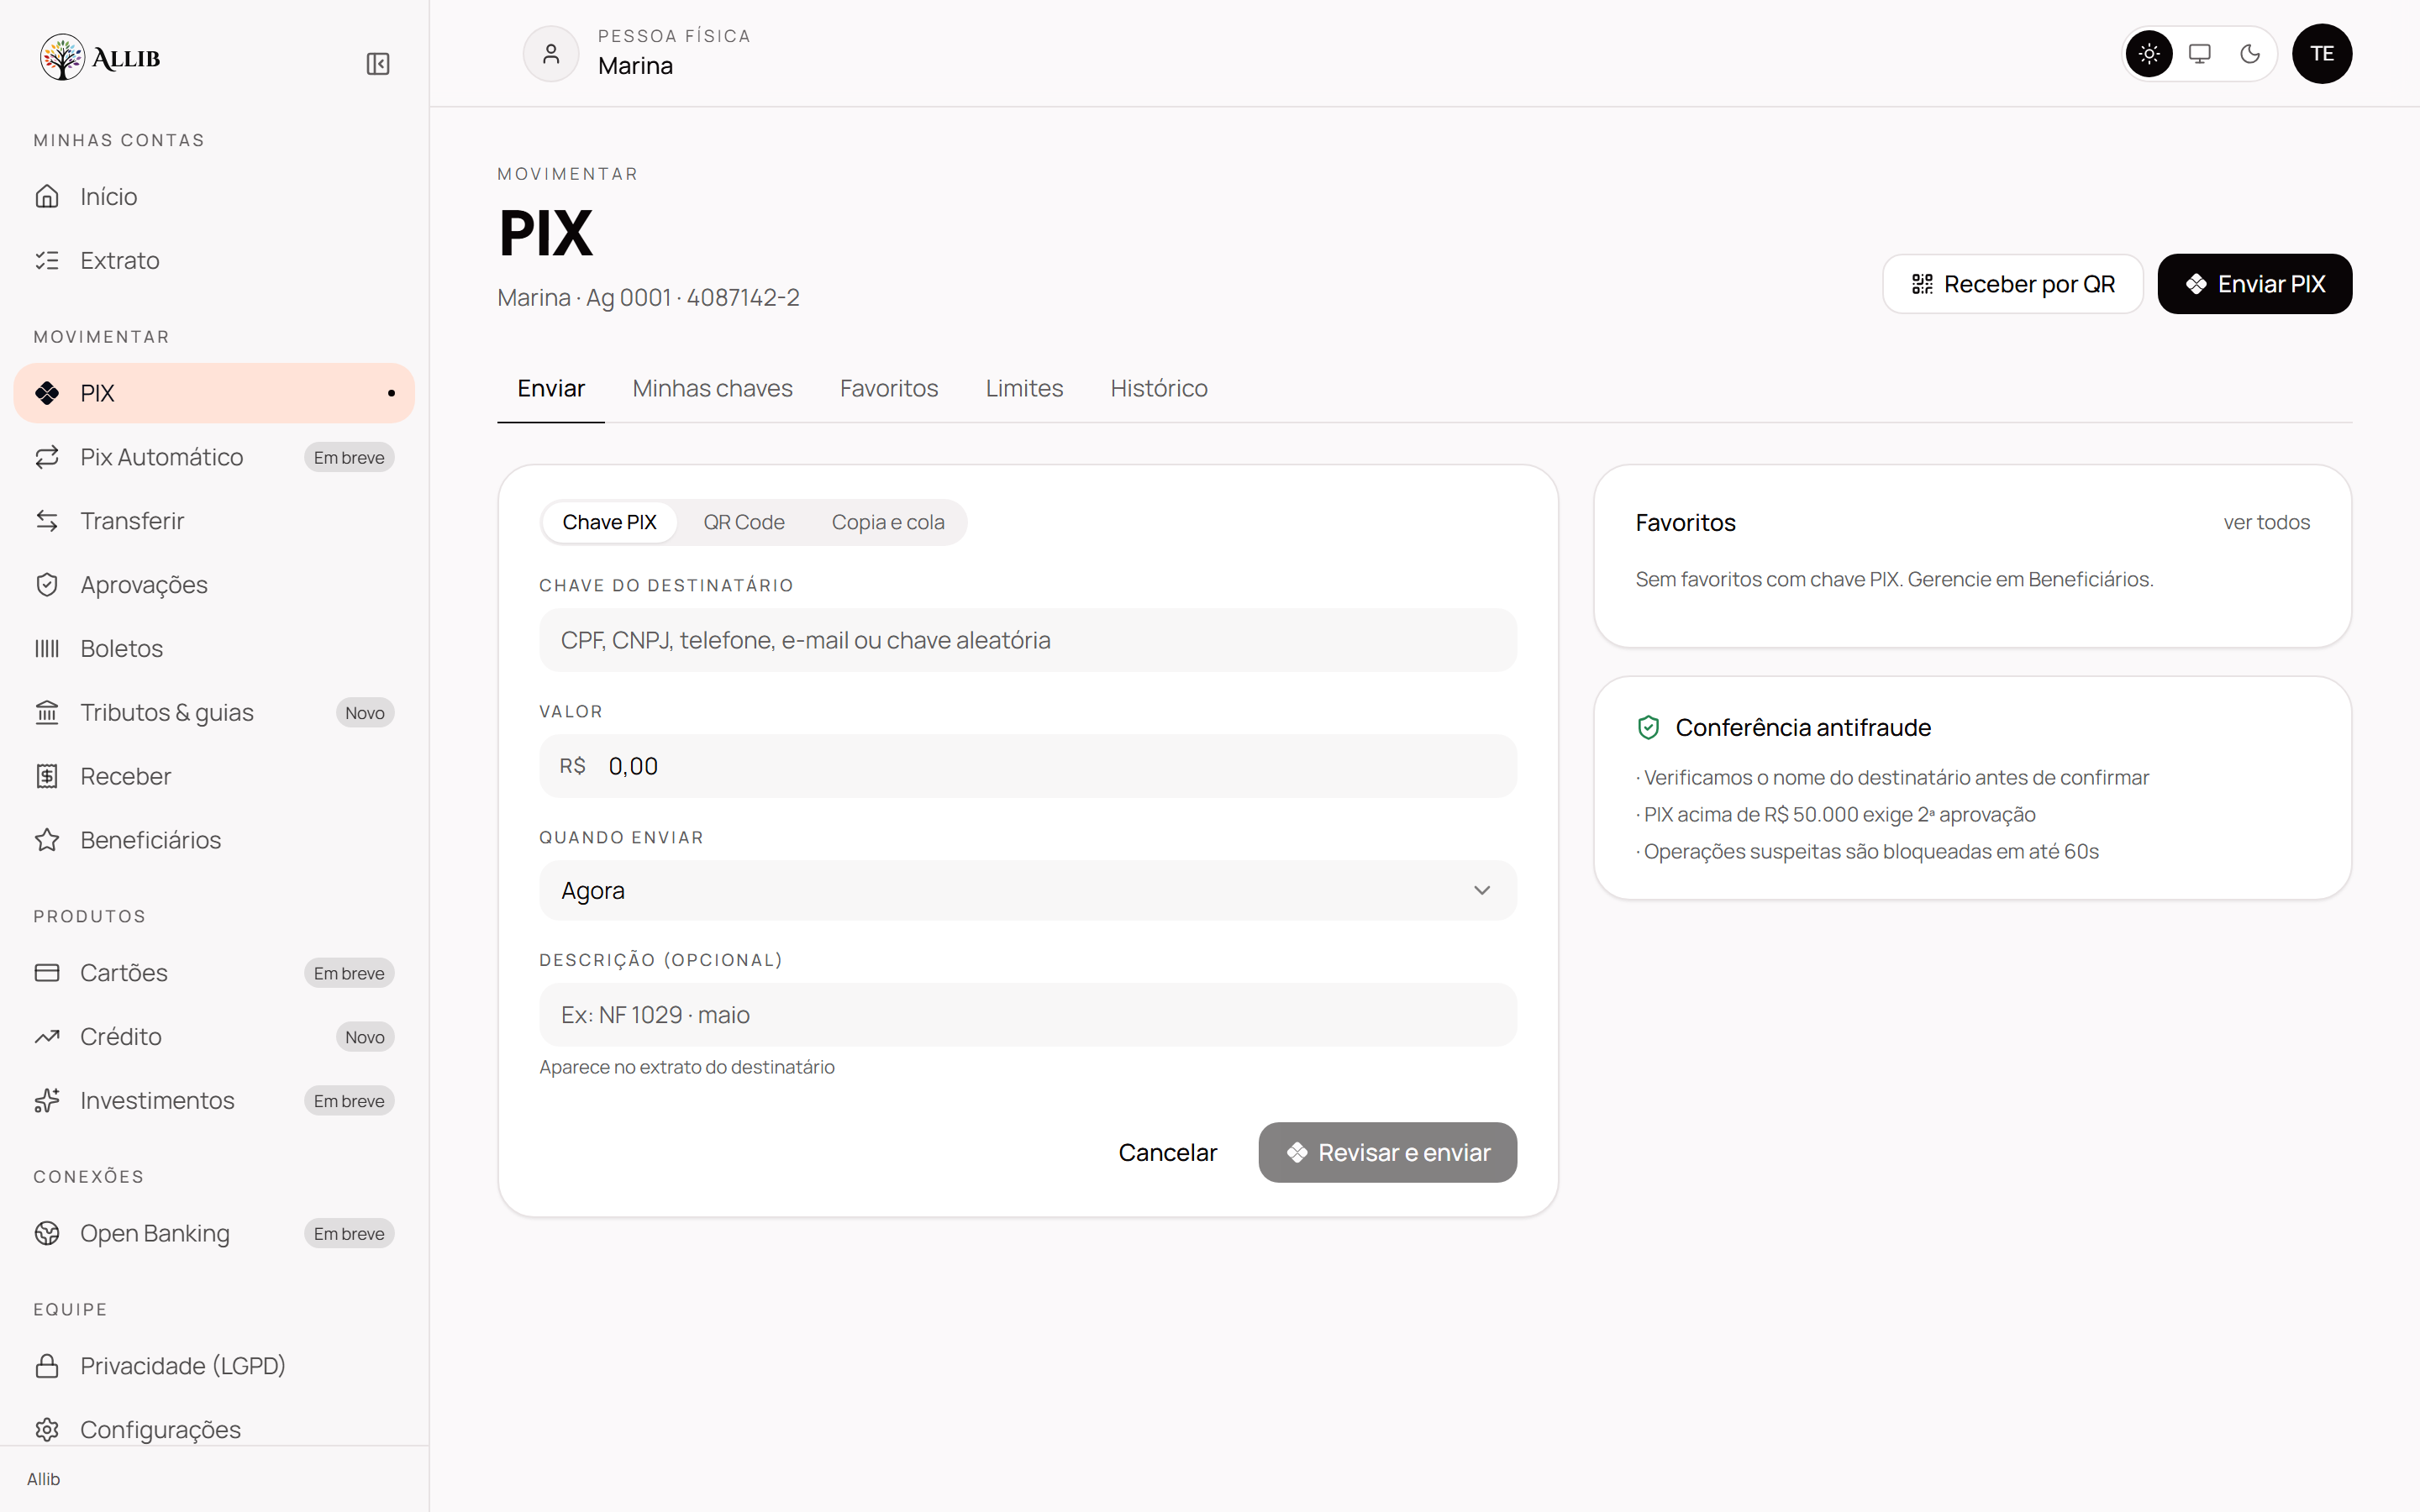Open Transferir arrows icon

point(47,521)
